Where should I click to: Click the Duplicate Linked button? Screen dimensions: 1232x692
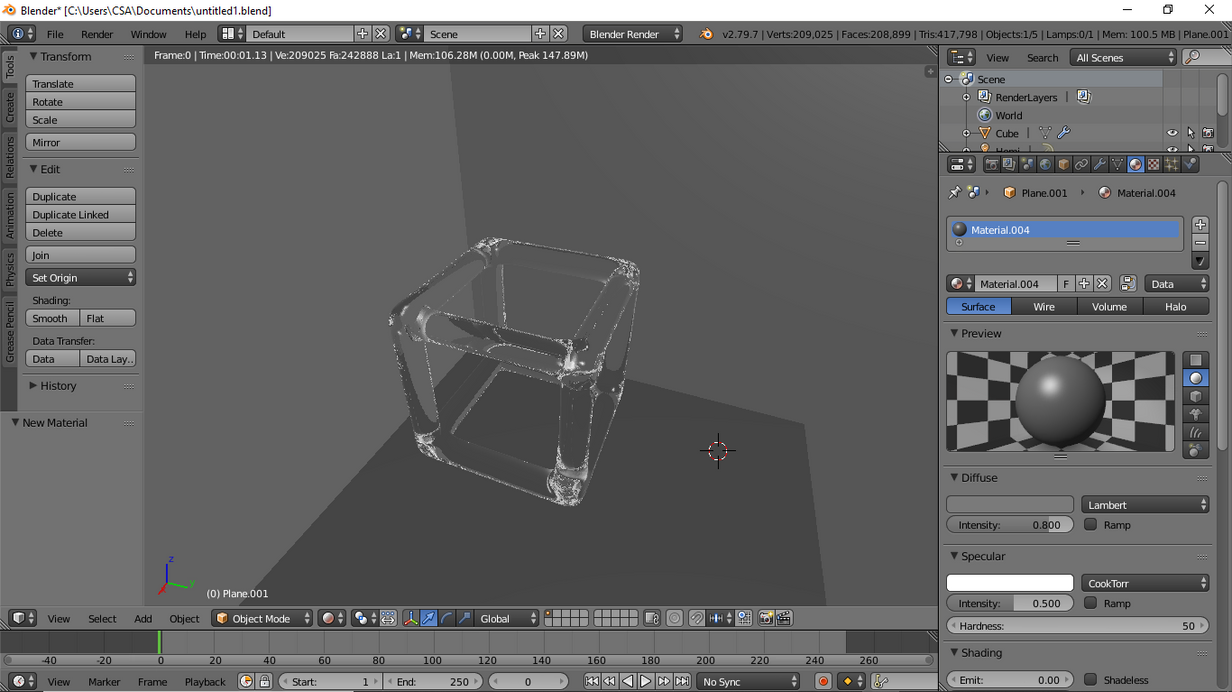(x=81, y=214)
